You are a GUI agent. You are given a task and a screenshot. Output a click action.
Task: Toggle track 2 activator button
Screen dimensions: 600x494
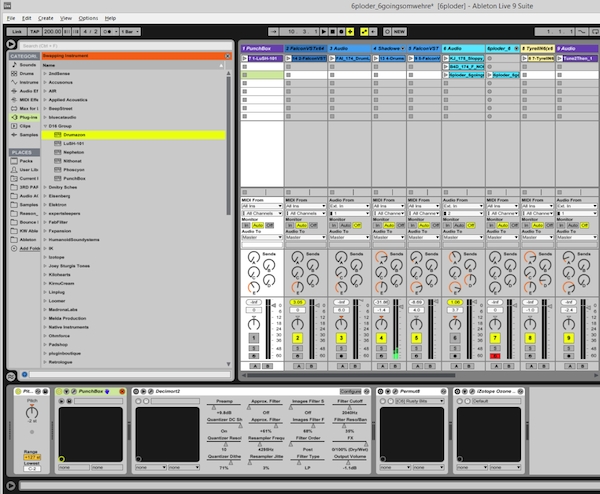[x=297, y=338]
